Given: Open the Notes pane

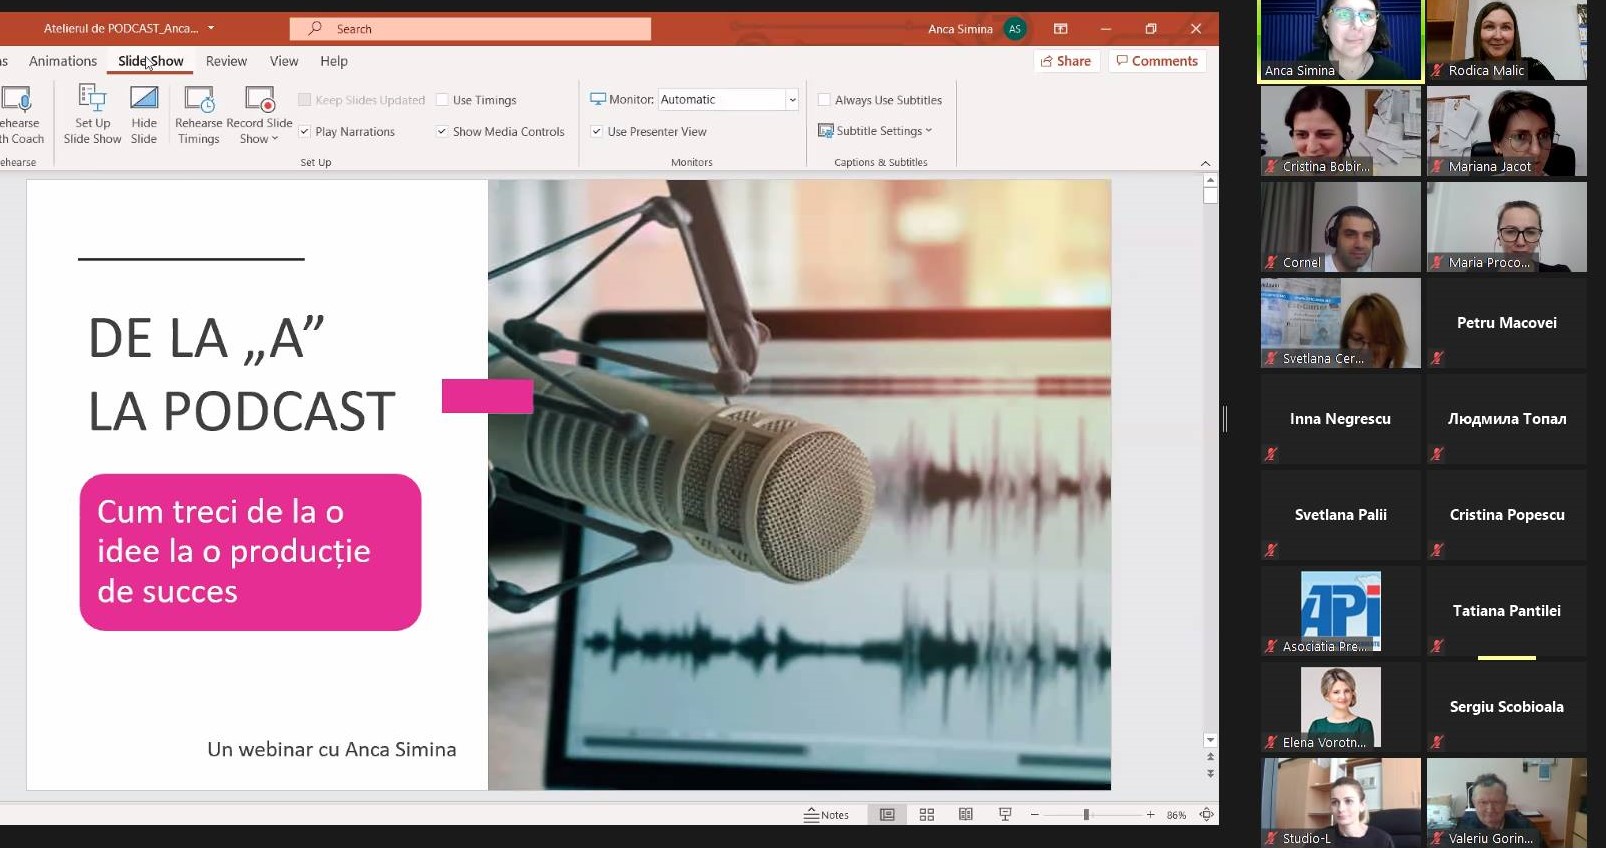Looking at the screenshot, I should [827, 815].
